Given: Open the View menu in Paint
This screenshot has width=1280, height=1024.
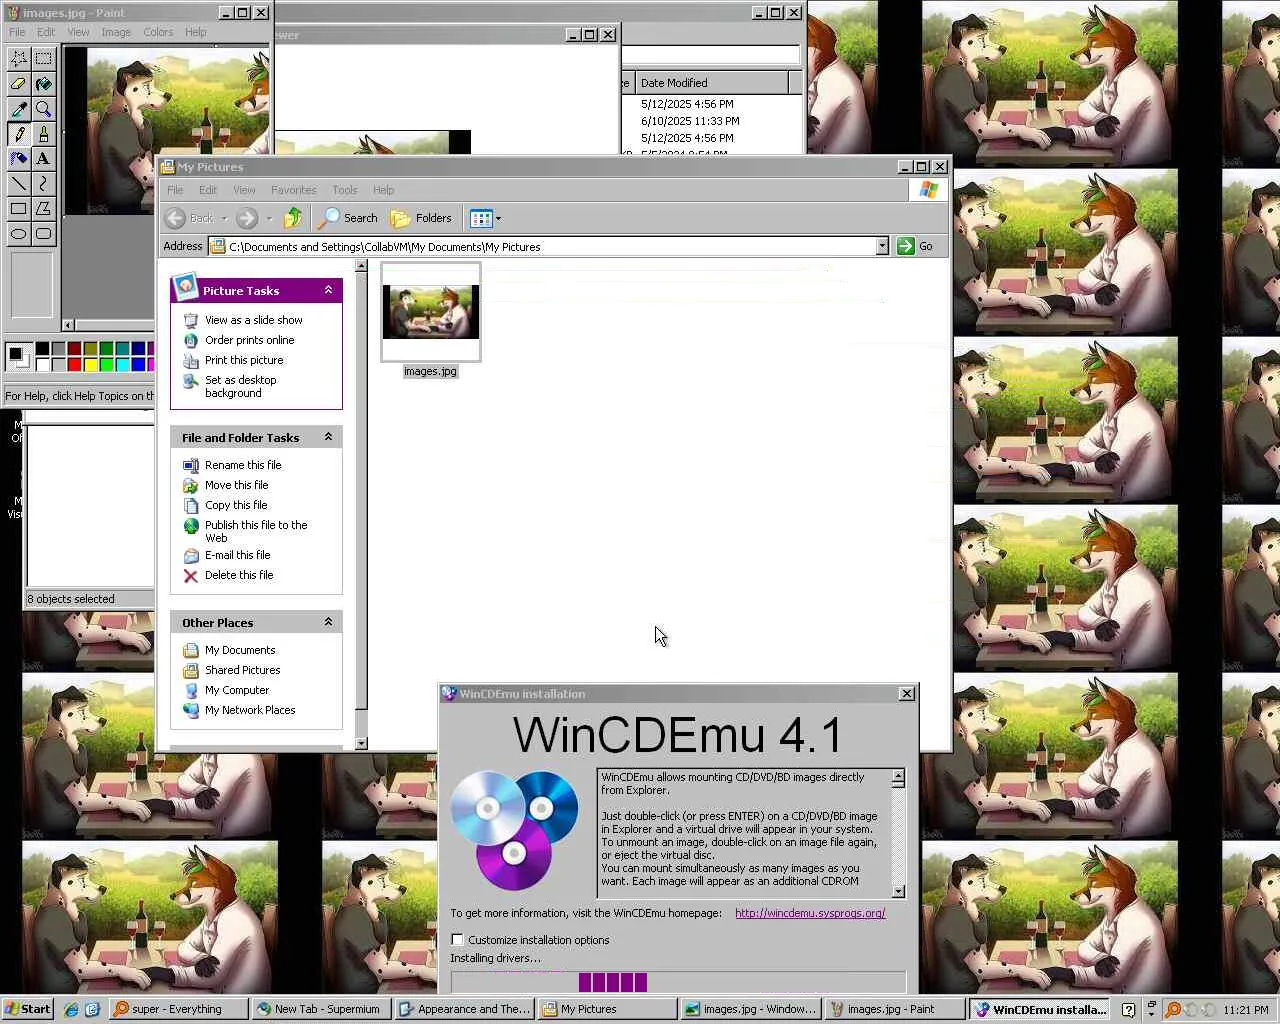Looking at the screenshot, I should coord(78,32).
